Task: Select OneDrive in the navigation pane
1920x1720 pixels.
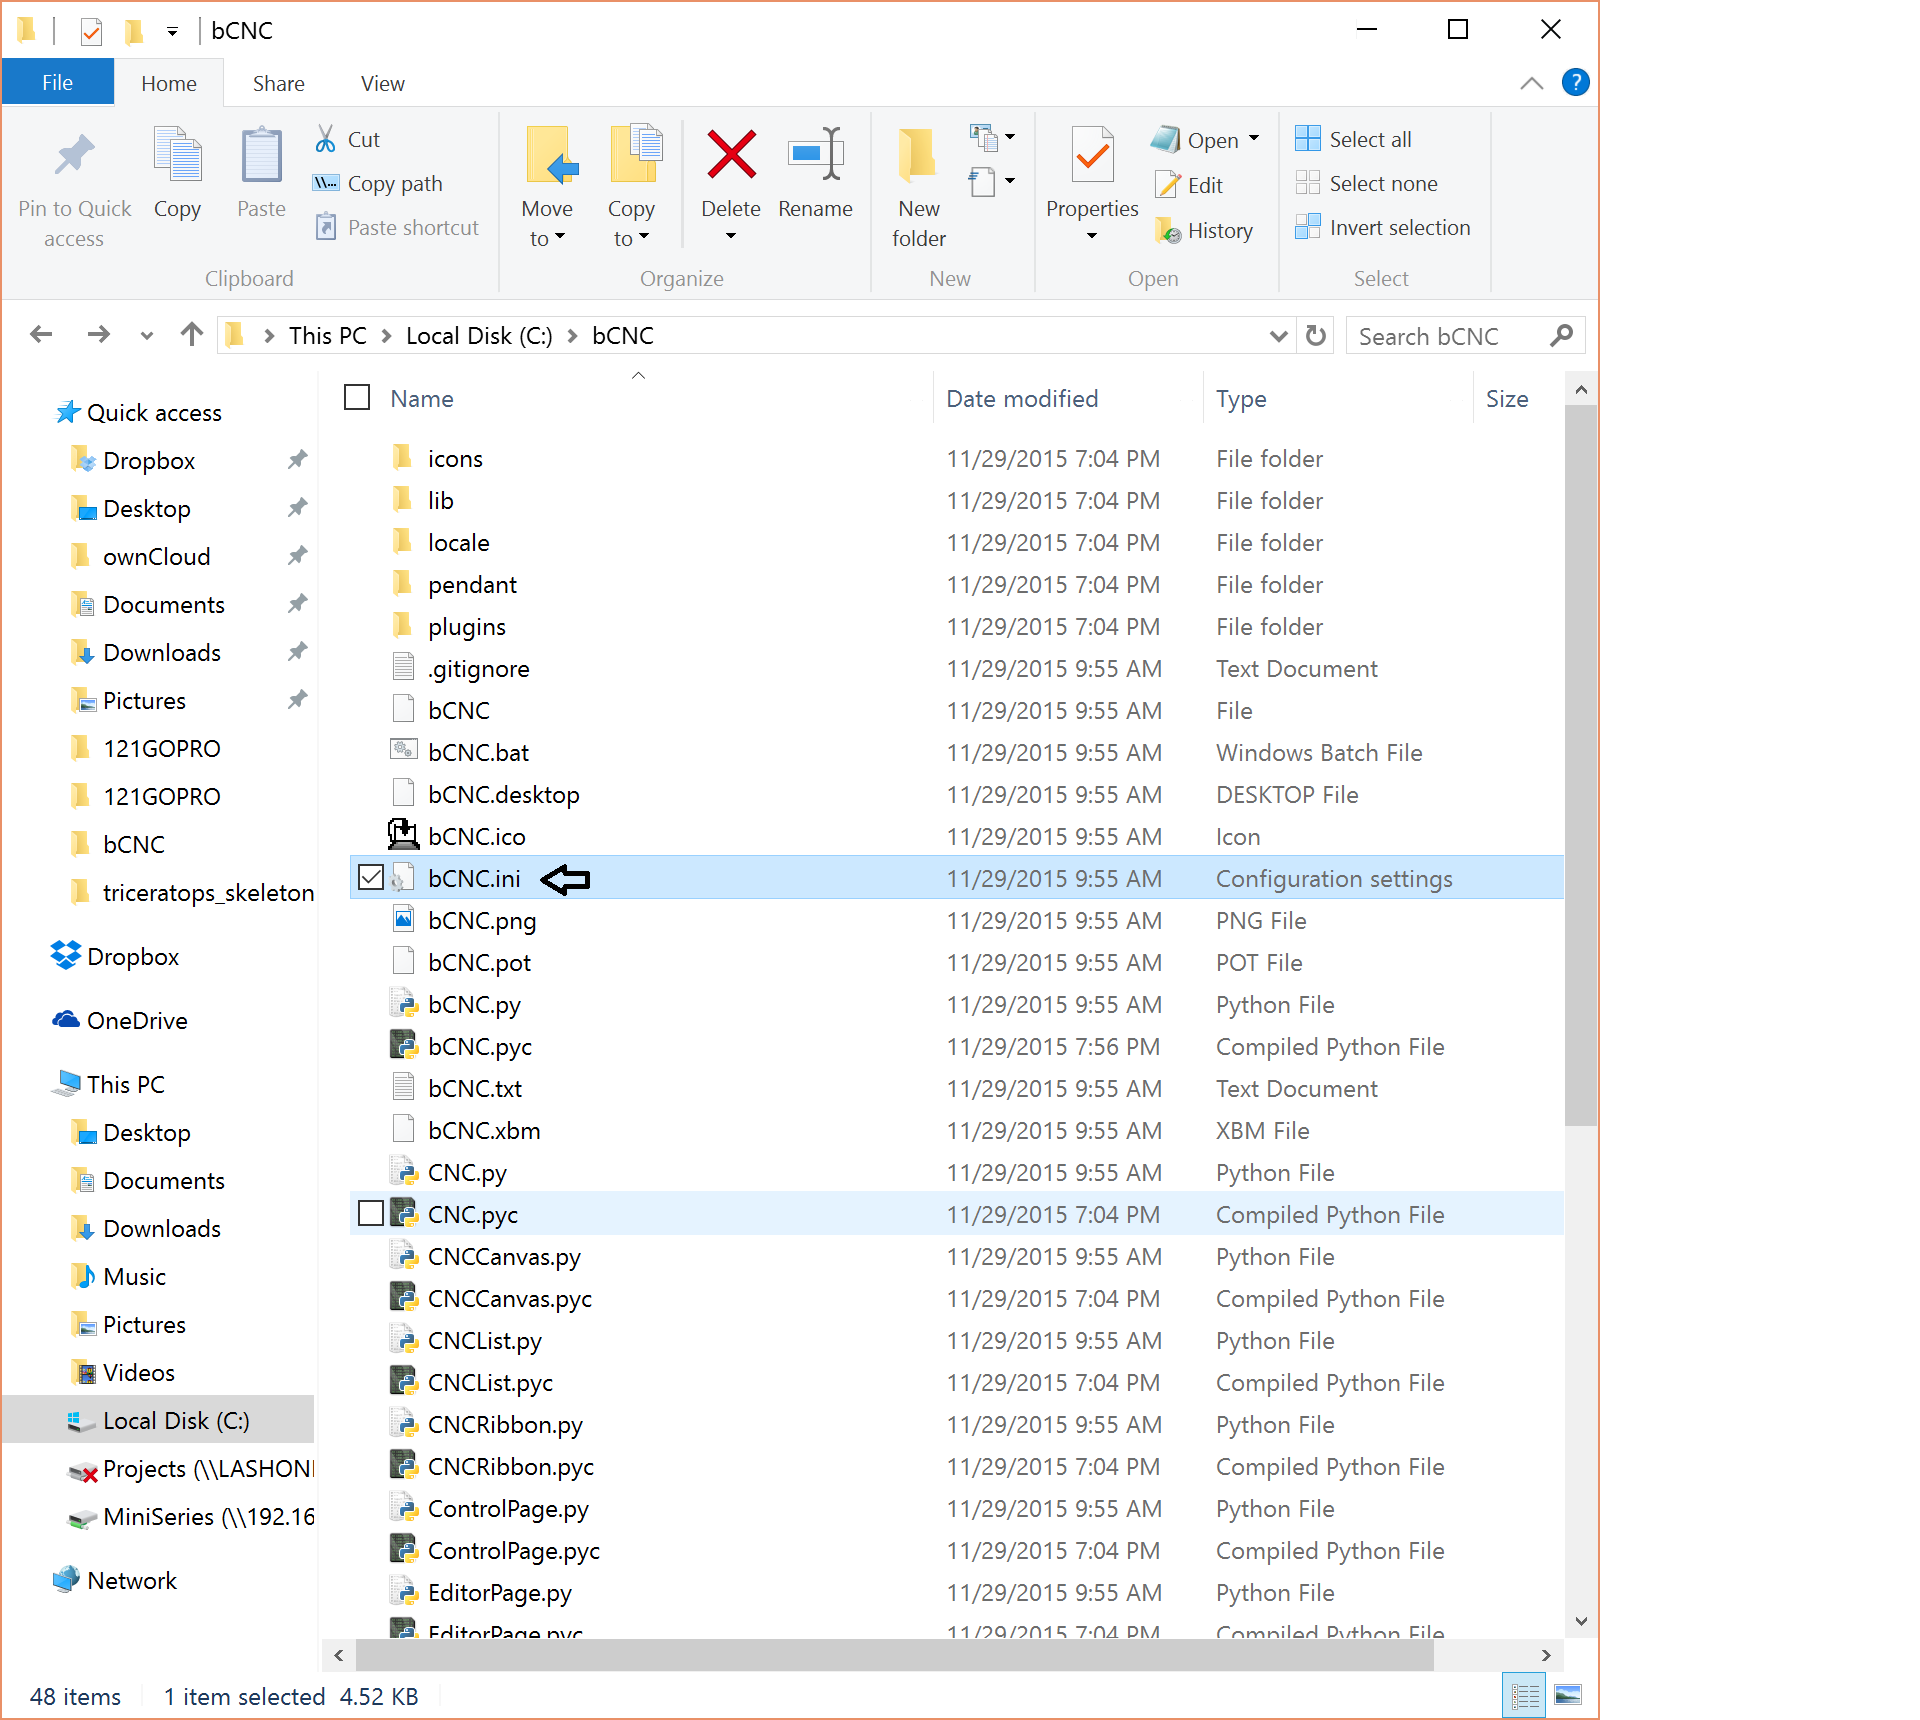Action: tap(137, 1020)
